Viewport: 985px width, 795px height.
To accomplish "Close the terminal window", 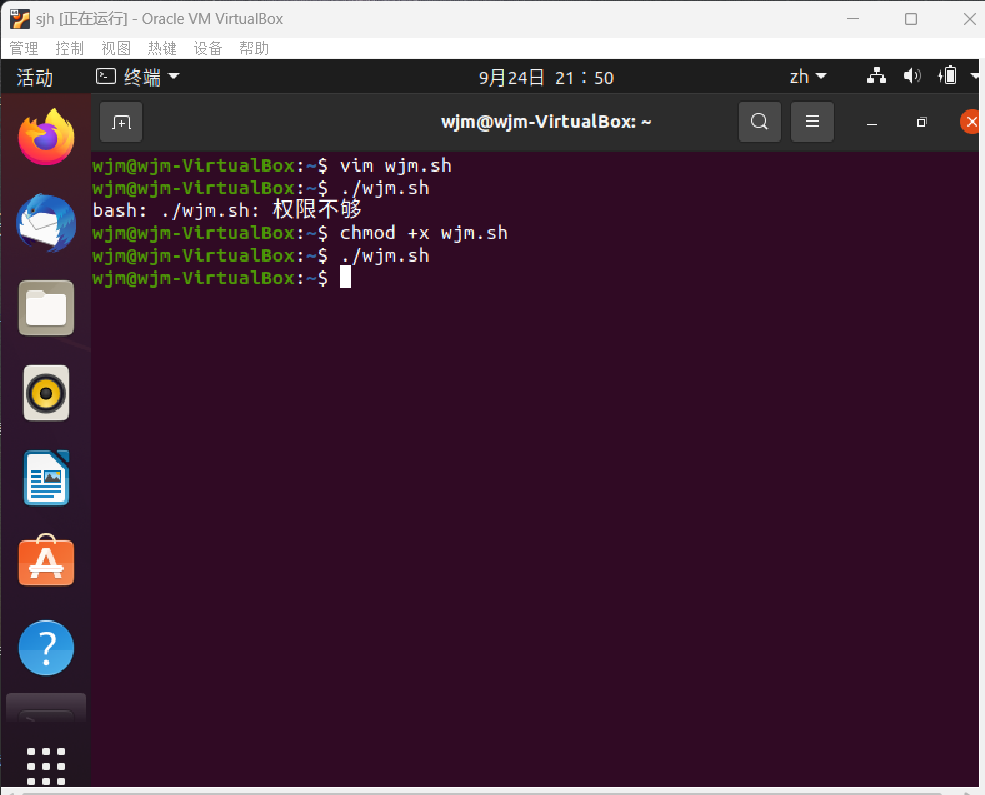I will [x=971, y=122].
